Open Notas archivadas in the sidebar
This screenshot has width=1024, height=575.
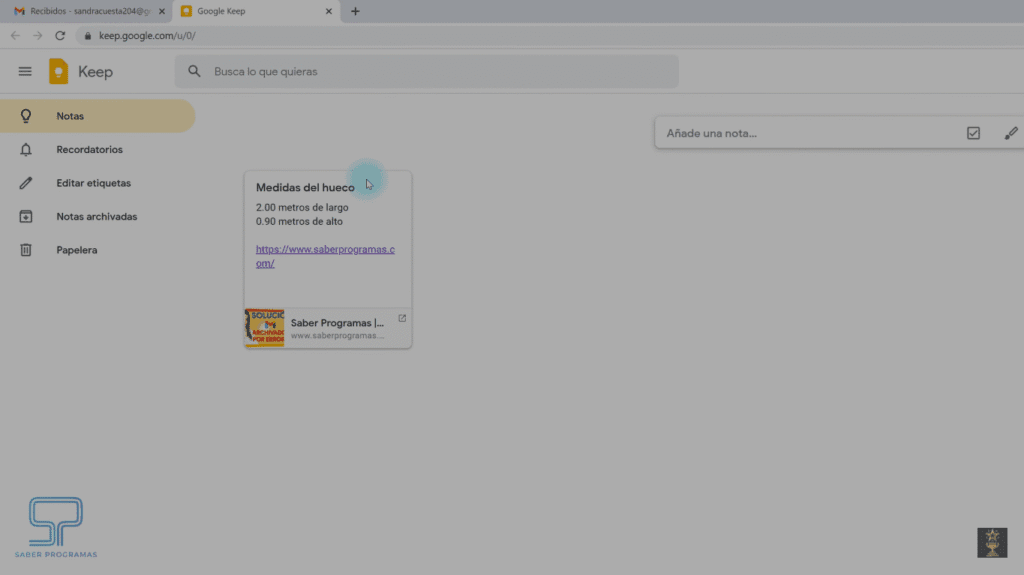97,216
